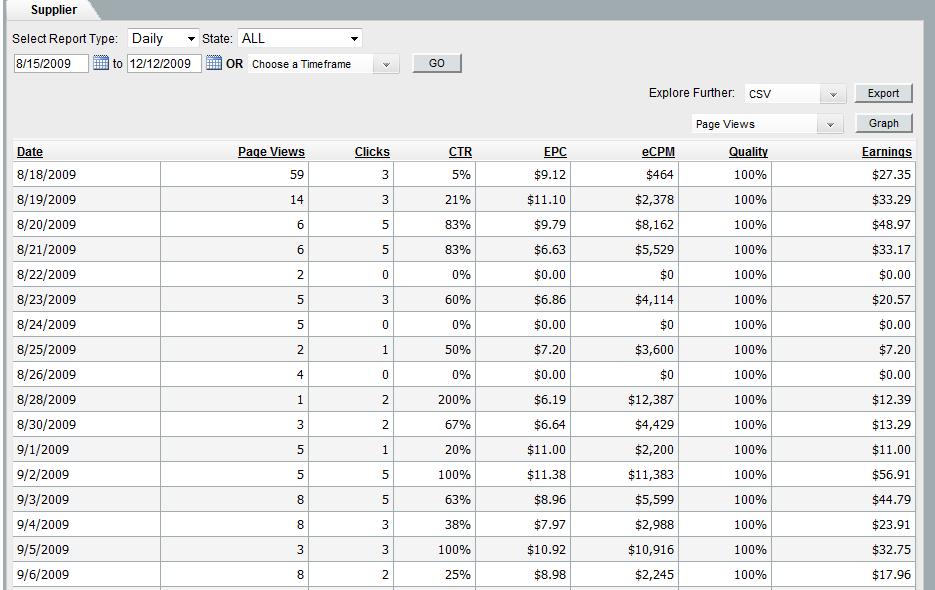Click the start date field 8/15/2009

point(50,63)
